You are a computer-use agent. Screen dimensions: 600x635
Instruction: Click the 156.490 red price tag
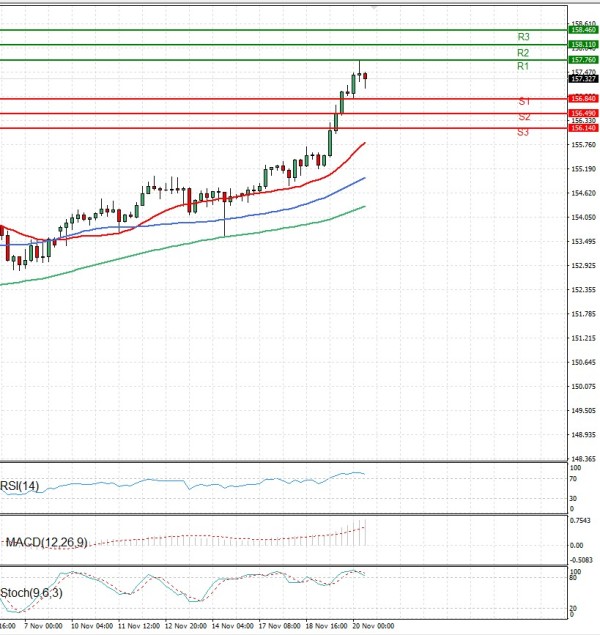coord(583,114)
